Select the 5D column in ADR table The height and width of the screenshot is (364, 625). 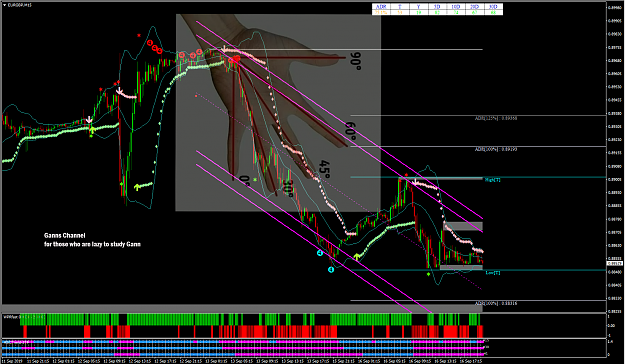click(x=437, y=7)
